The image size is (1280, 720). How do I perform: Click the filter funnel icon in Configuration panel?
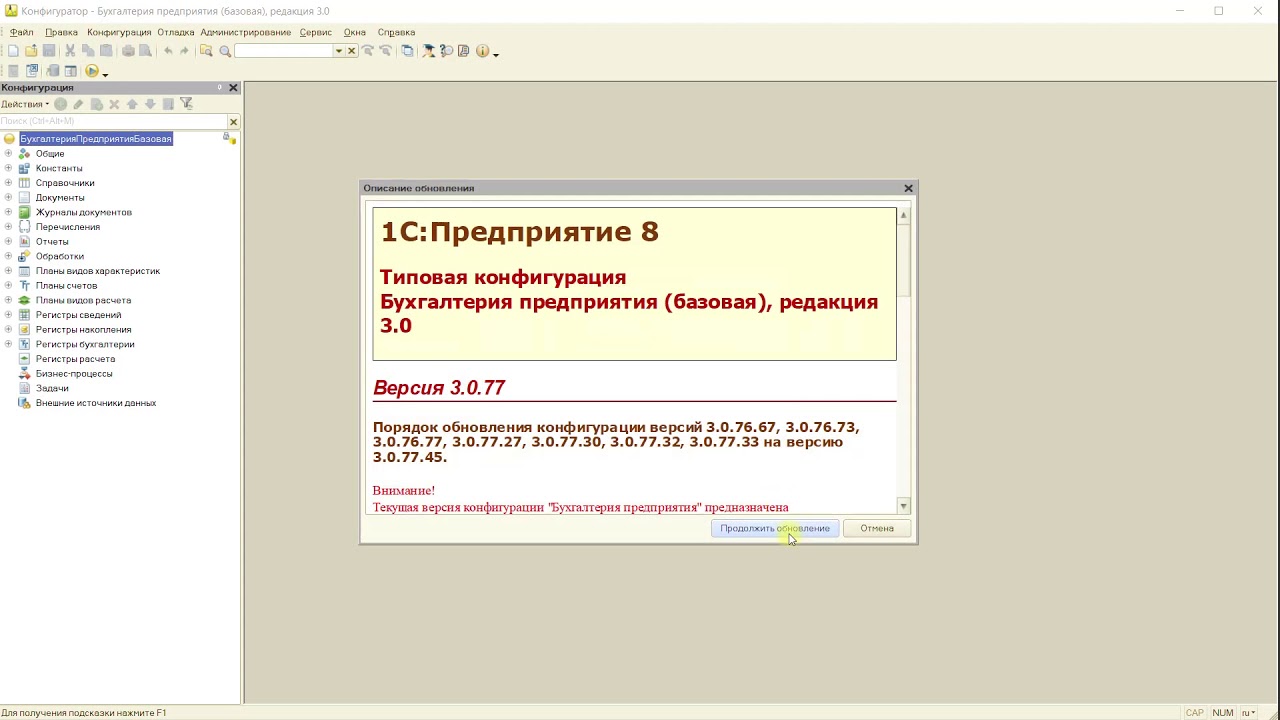[186, 104]
